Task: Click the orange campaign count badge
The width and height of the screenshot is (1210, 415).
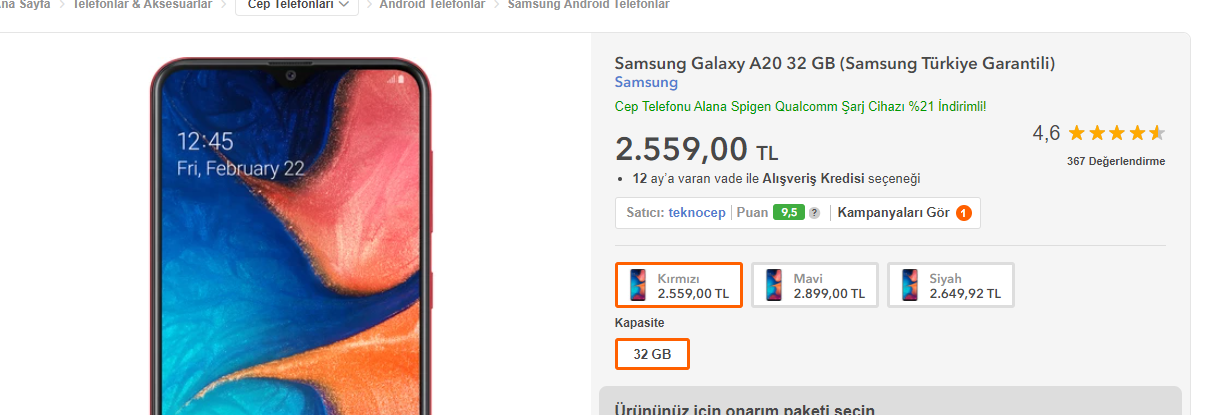Action: 963,213
